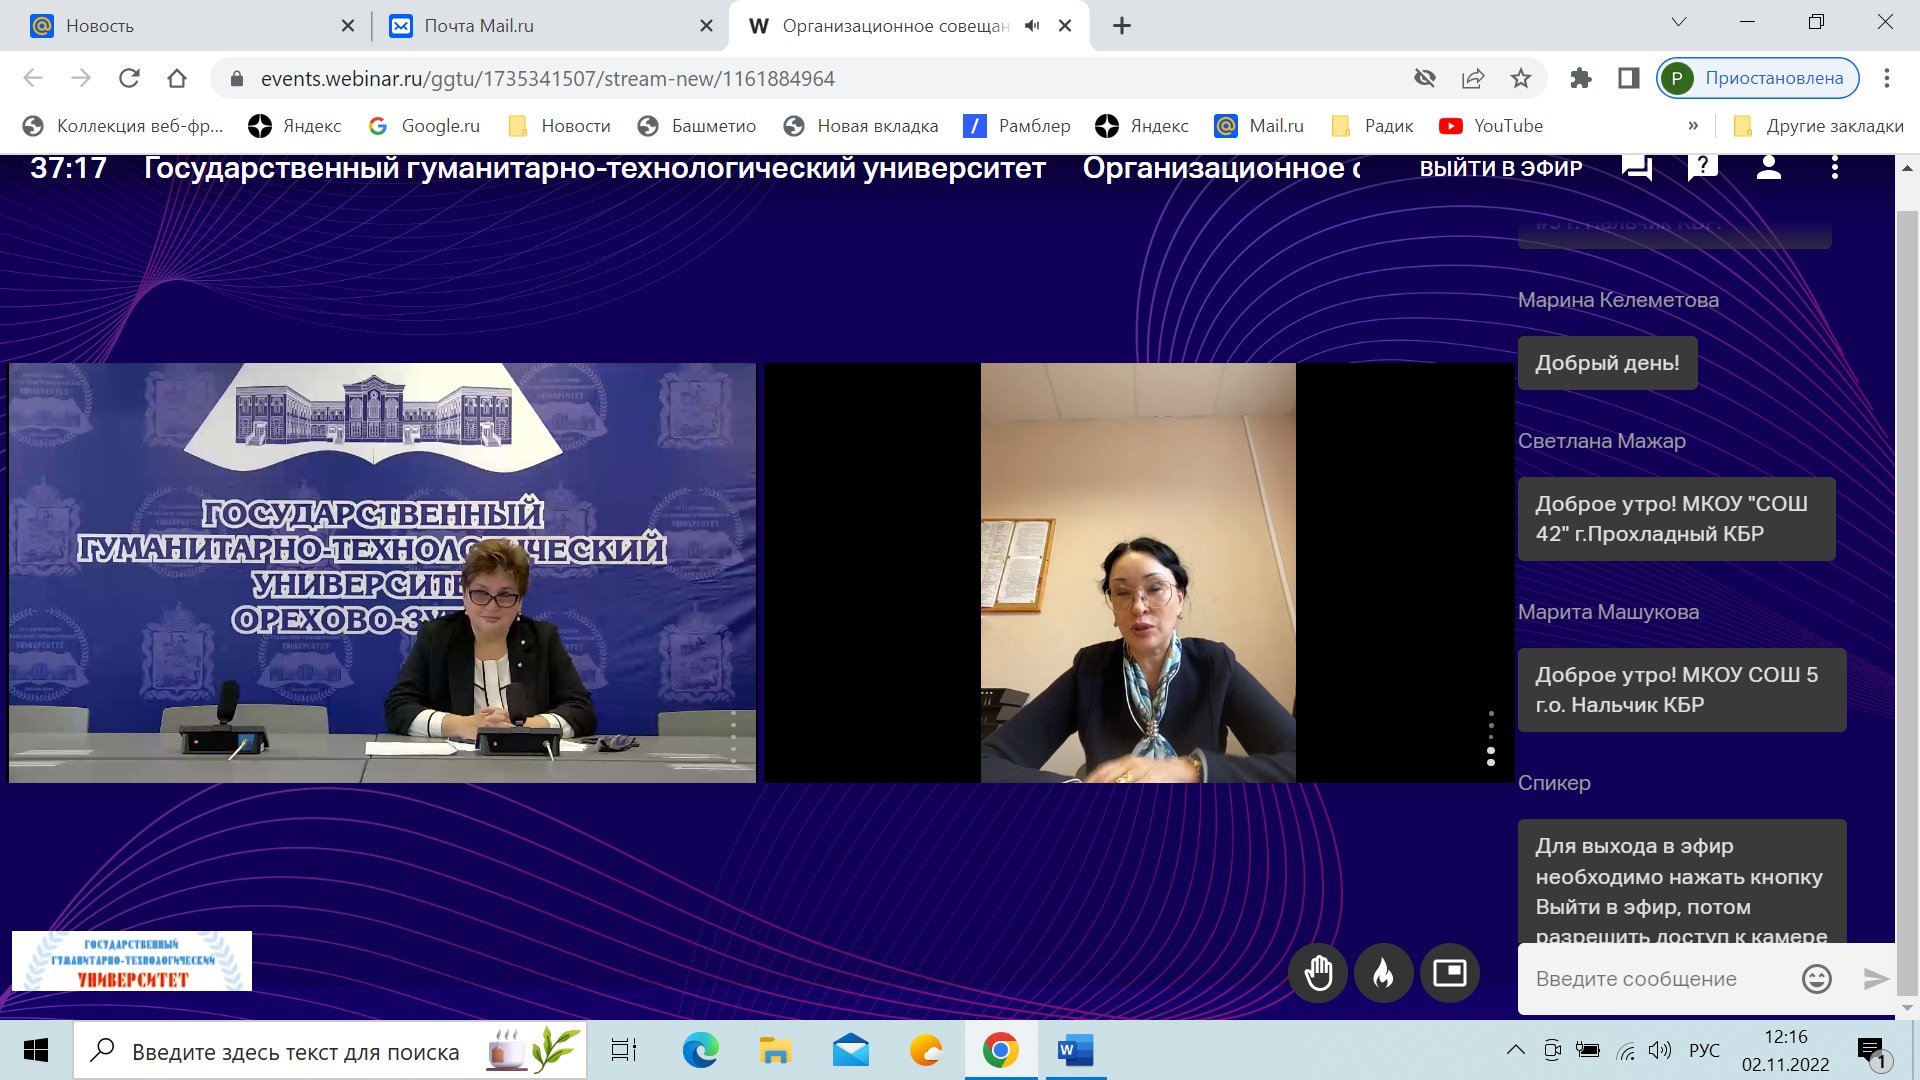
Task: Send the chat message arrow
Action: tap(1875, 978)
